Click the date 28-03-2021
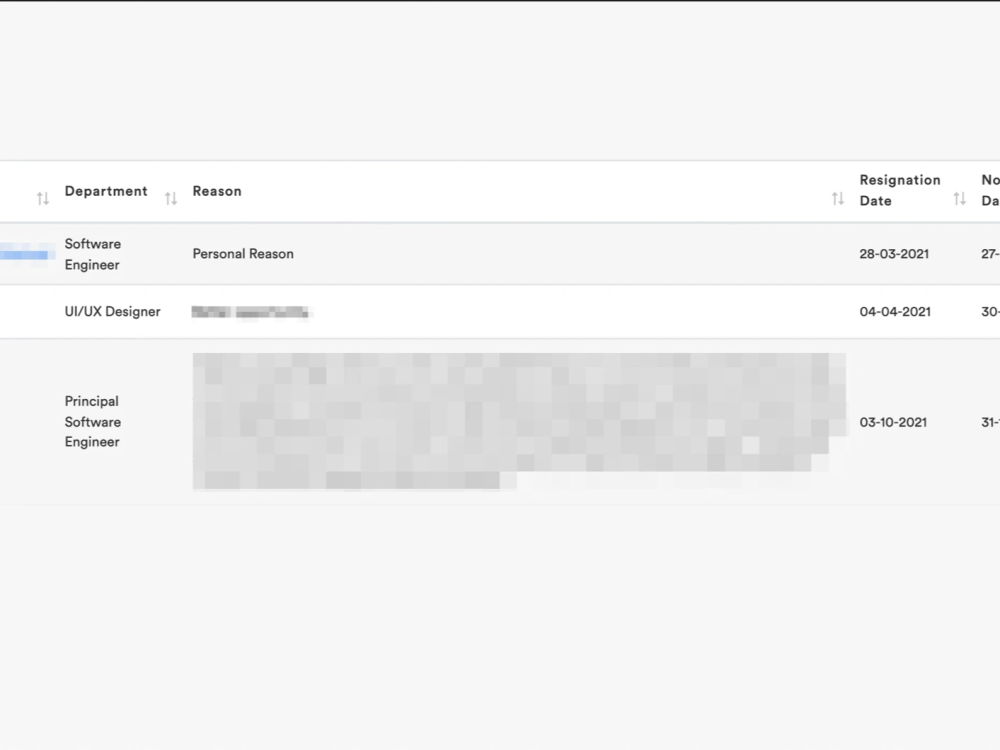Image resolution: width=1000 pixels, height=750 pixels. coord(894,254)
